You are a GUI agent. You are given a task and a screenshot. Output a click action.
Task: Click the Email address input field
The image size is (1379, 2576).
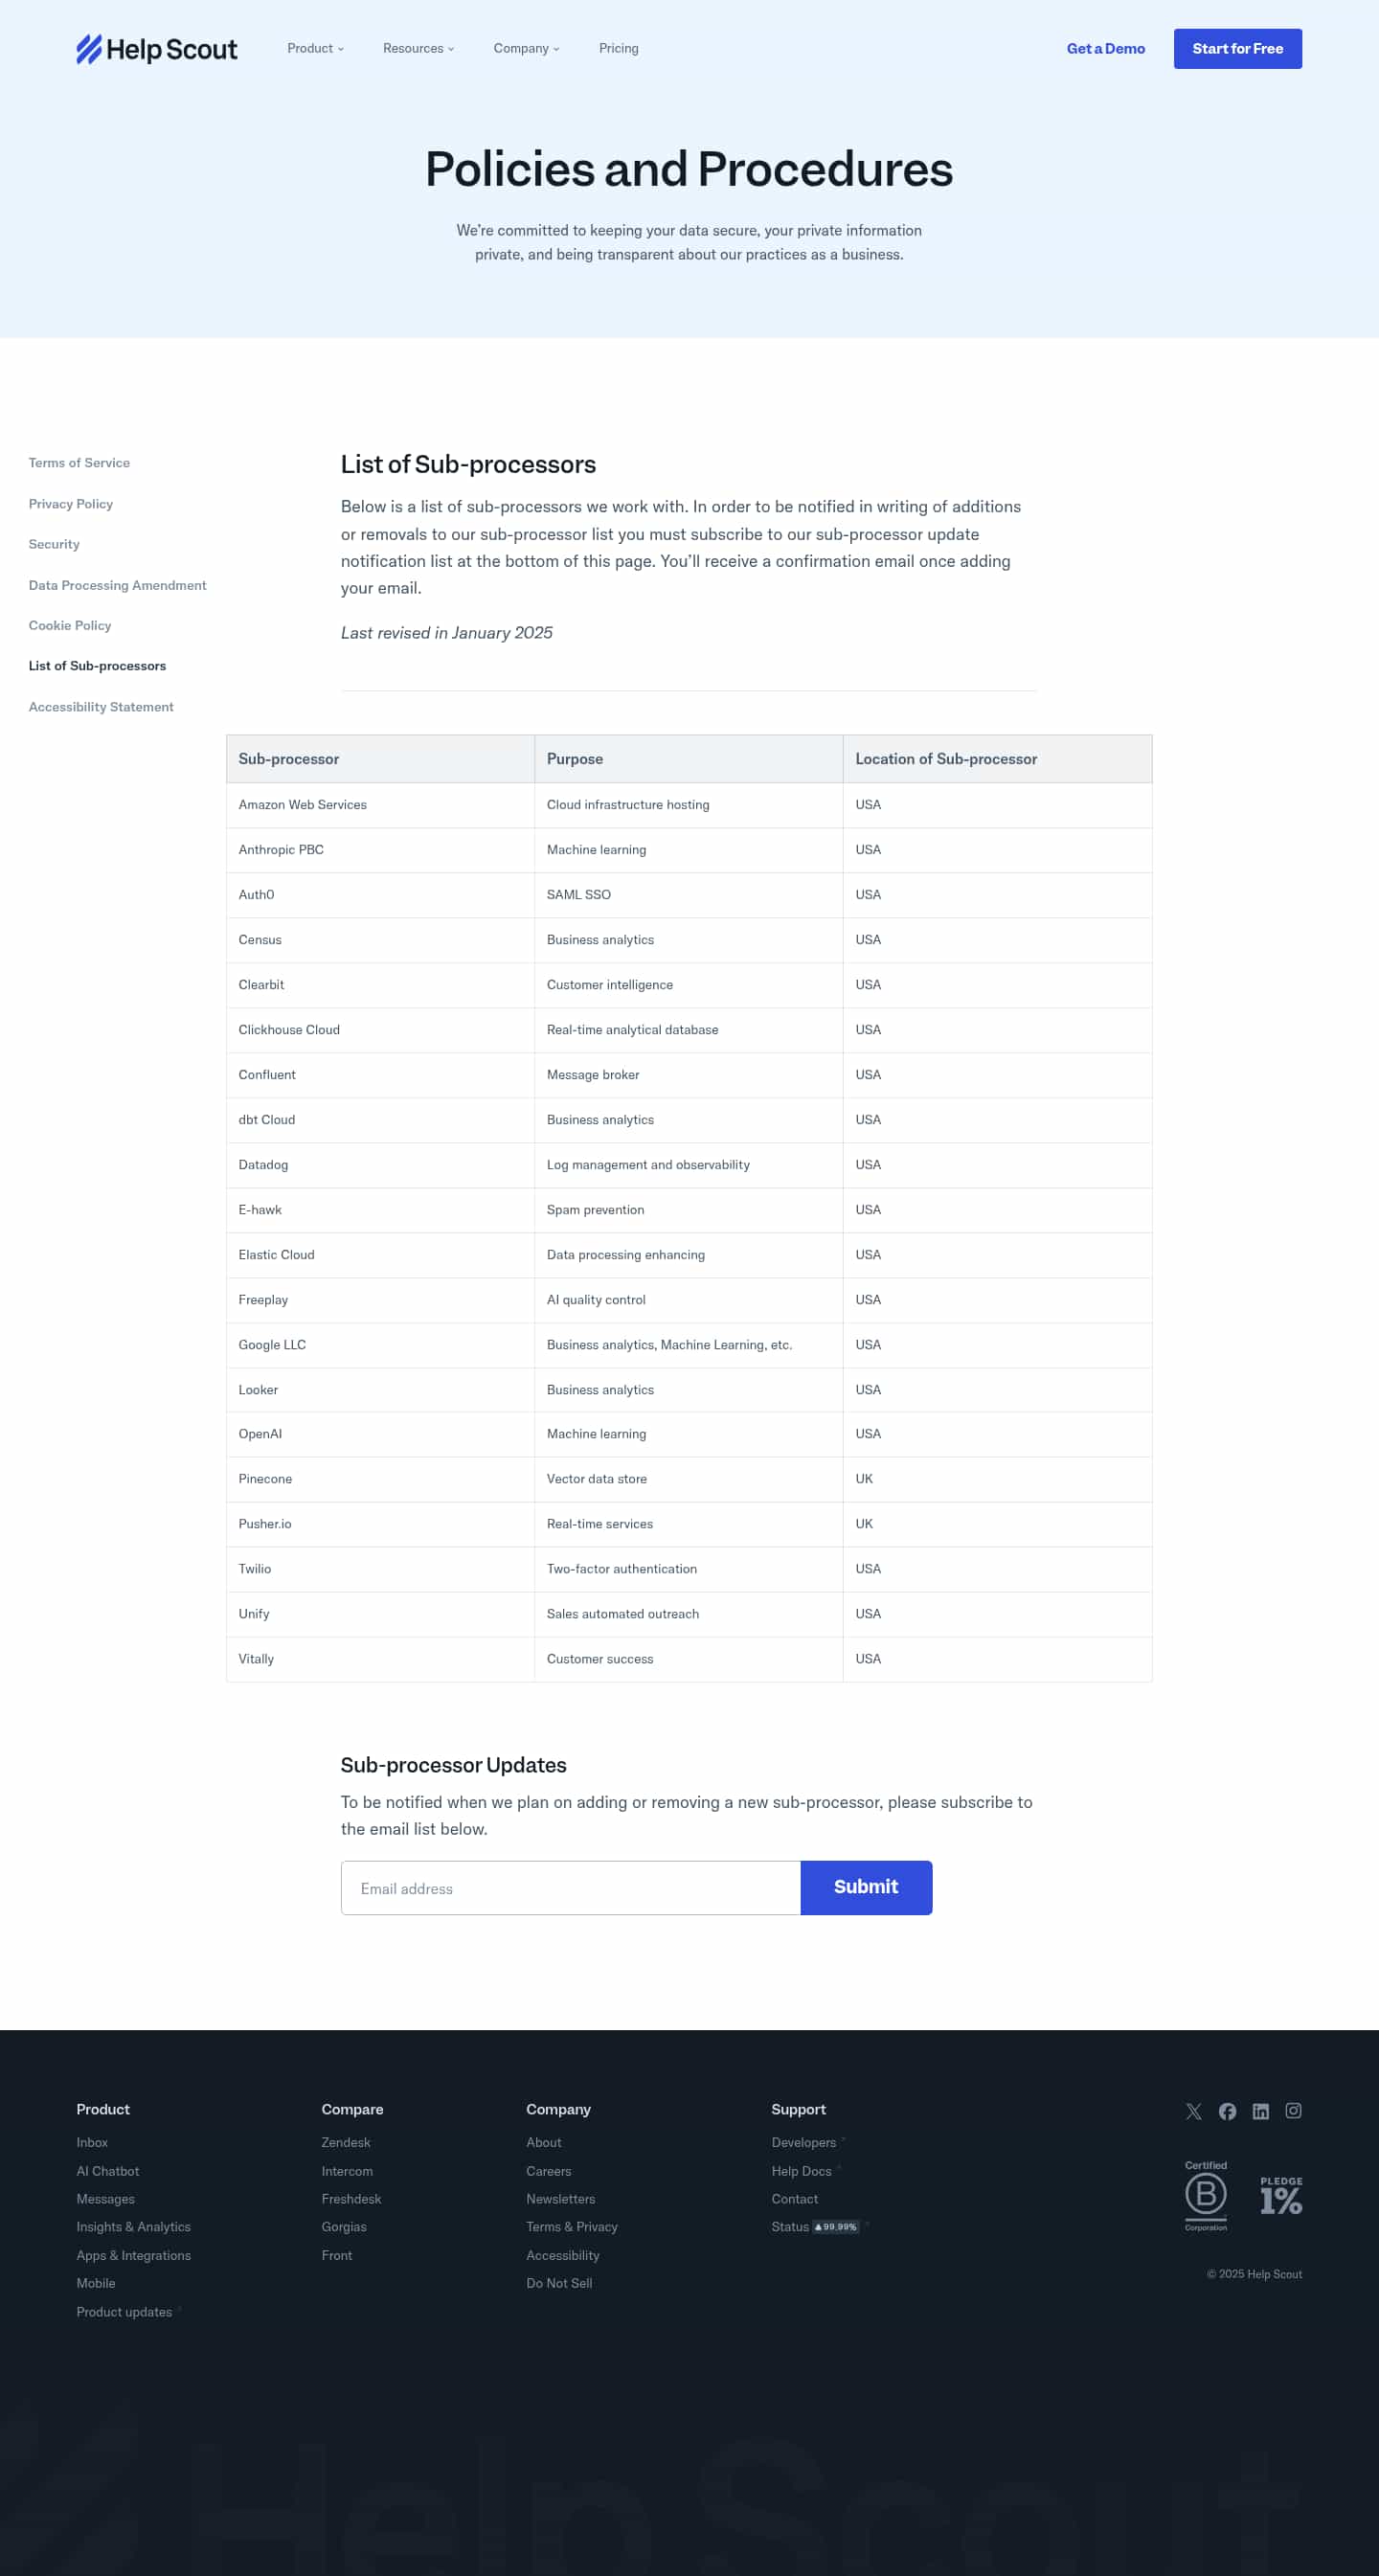tap(570, 1888)
